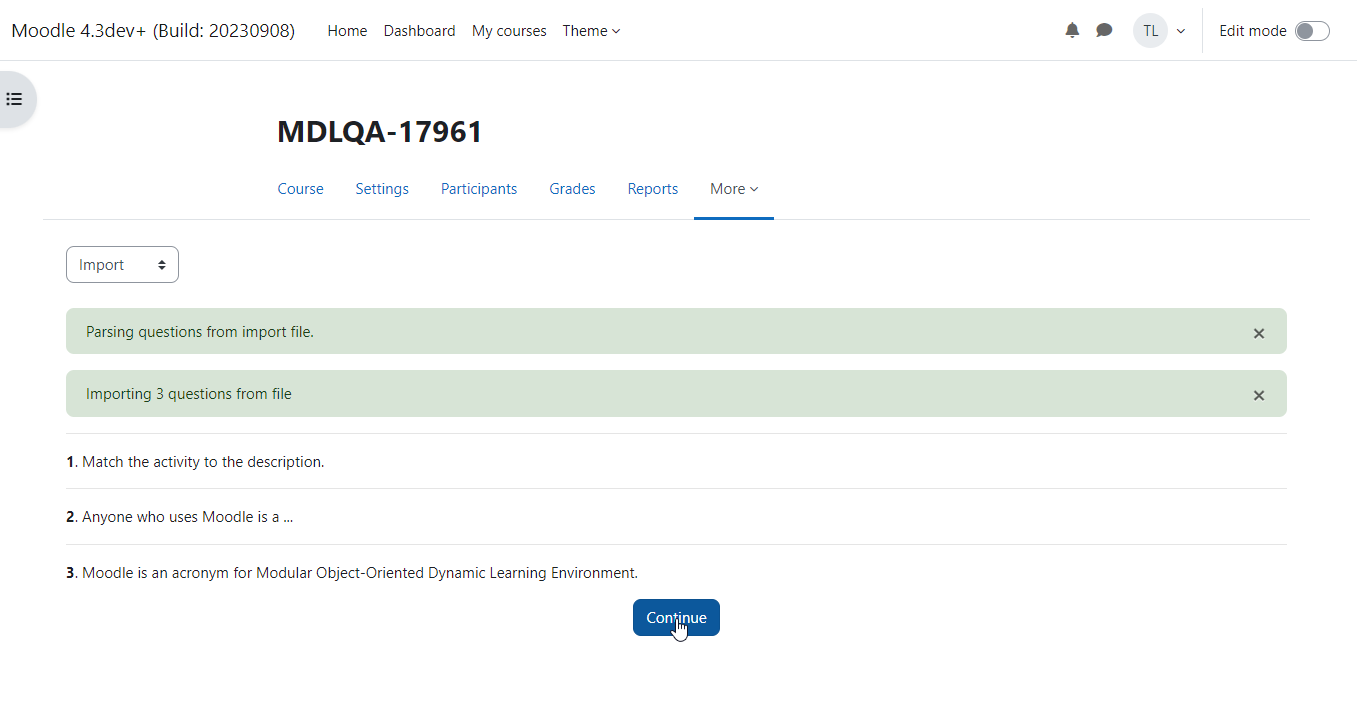1357x713 pixels.
Task: Dismiss the 'Parsing questions from import file' notice
Action: (1259, 333)
